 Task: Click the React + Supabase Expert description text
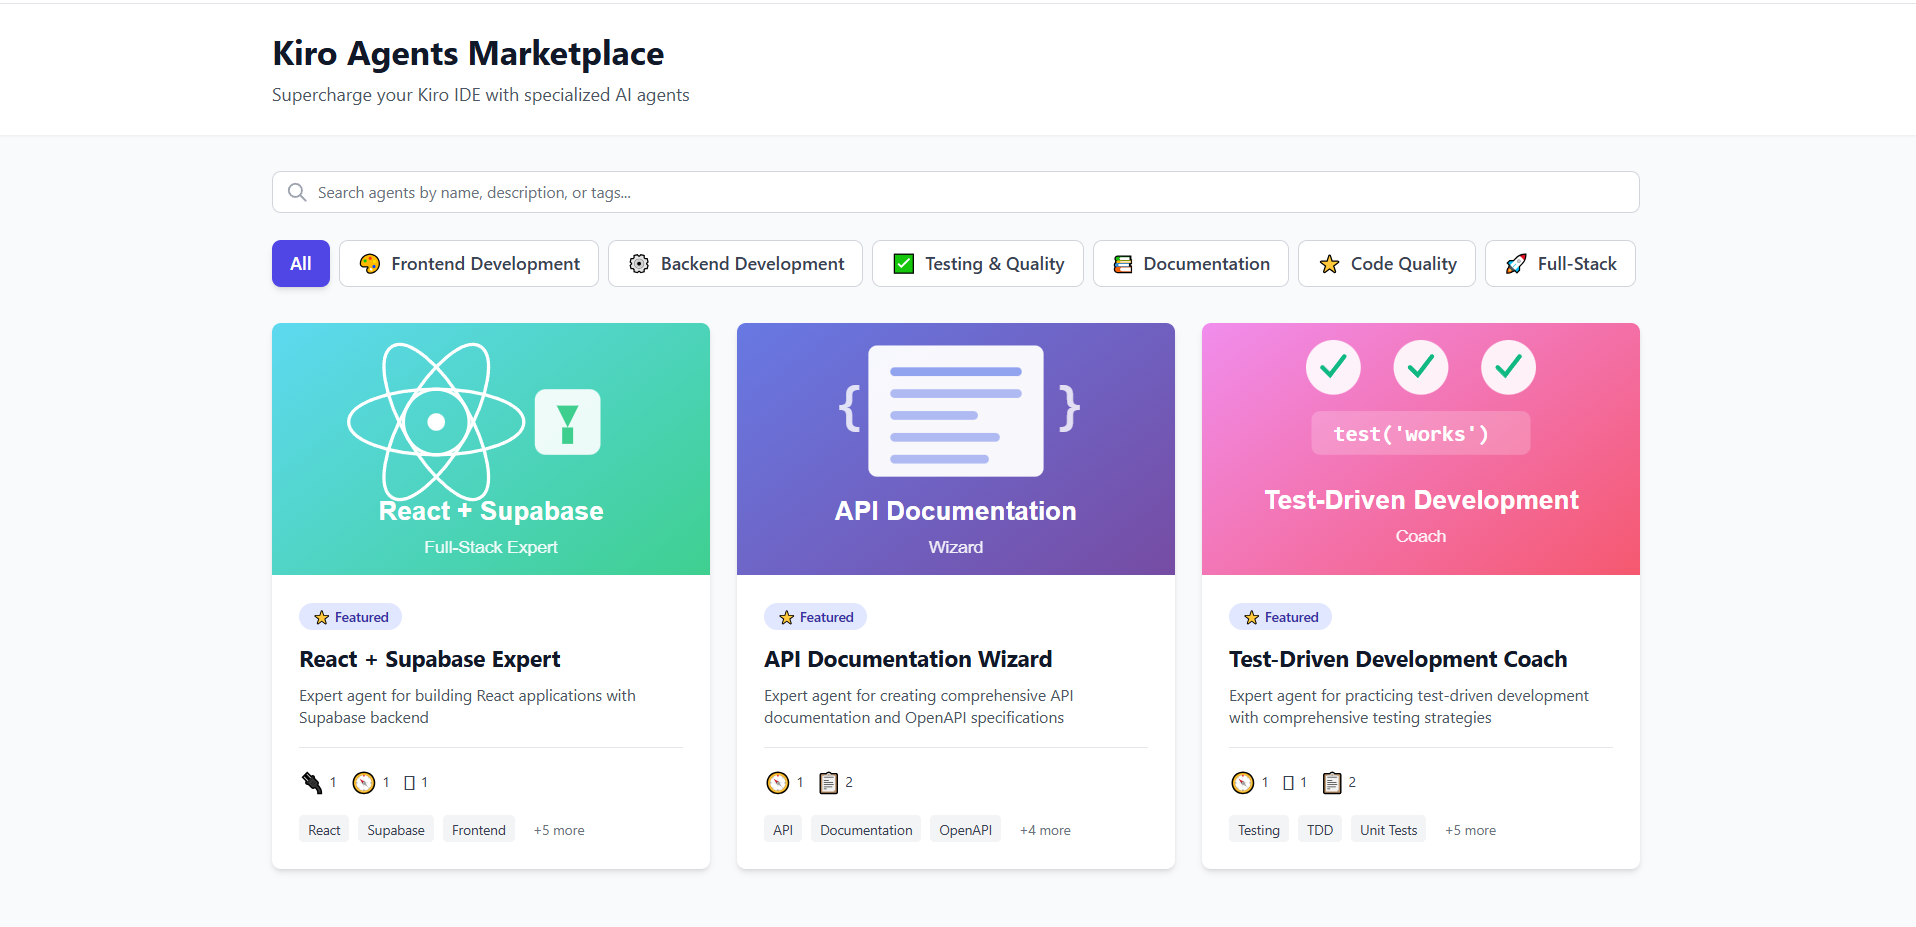point(467,706)
